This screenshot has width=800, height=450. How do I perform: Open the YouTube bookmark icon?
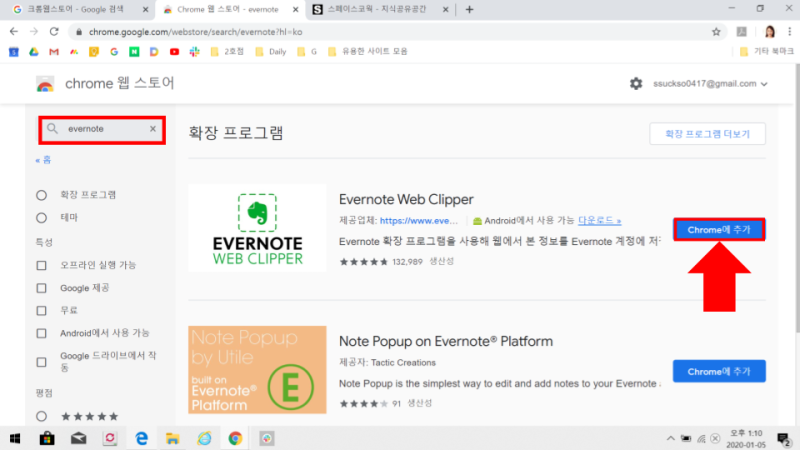click(174, 52)
